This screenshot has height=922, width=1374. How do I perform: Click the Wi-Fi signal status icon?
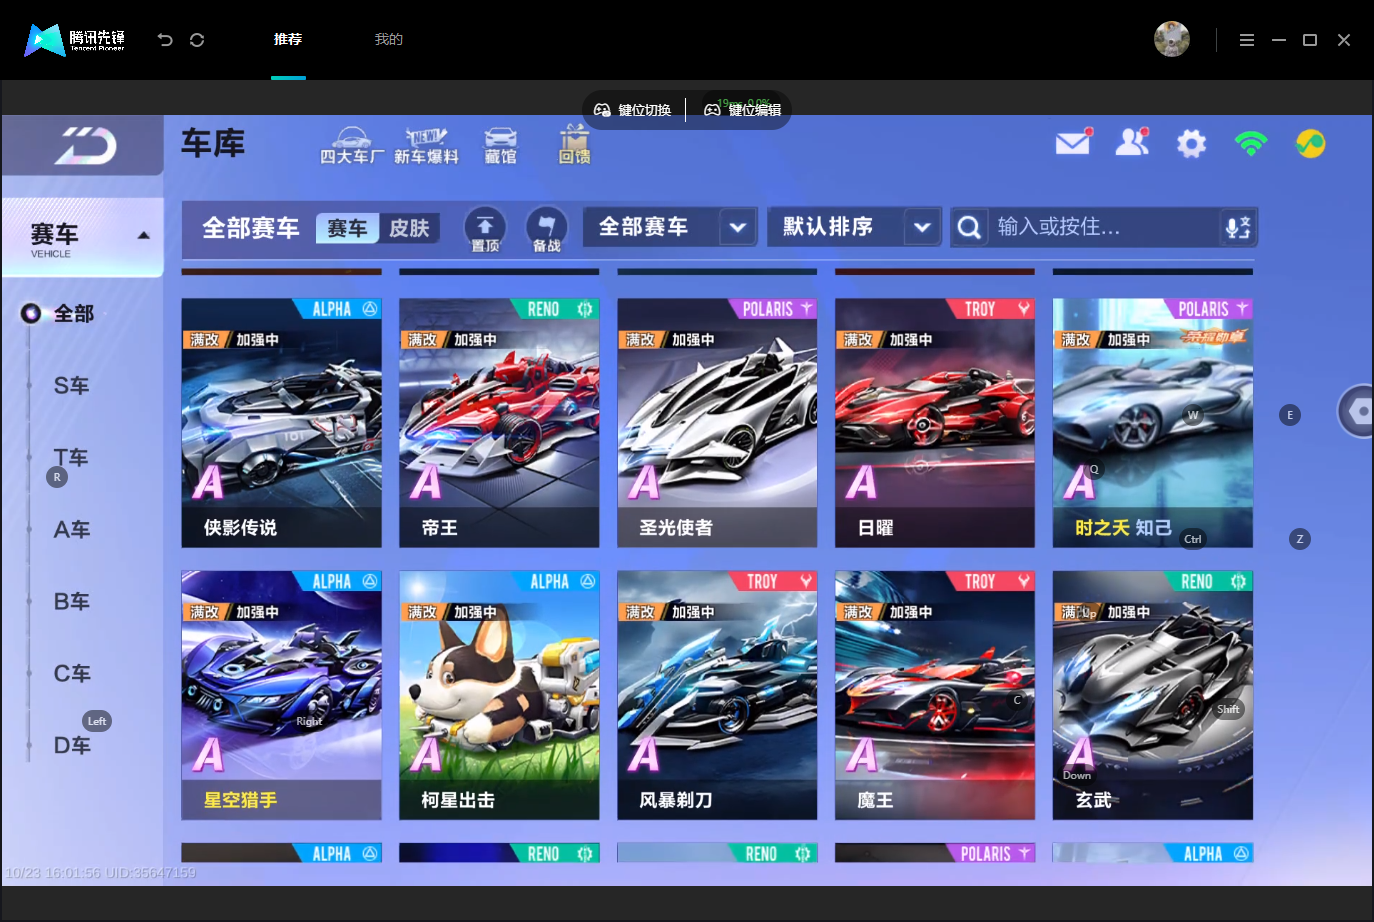pyautogui.click(x=1251, y=144)
